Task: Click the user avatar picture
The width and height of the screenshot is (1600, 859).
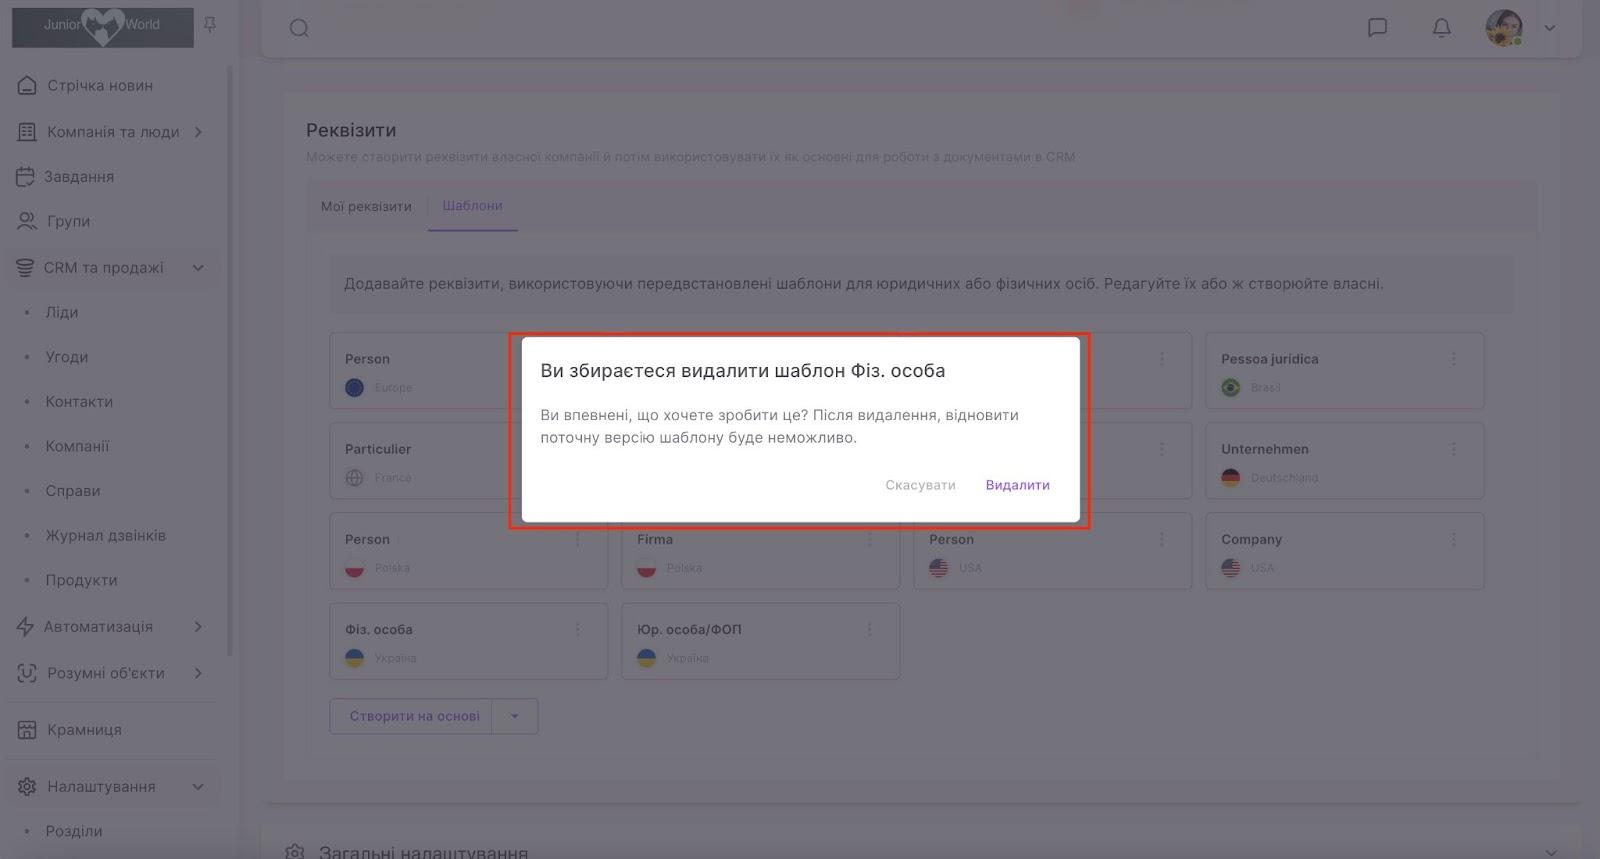Action: click(x=1504, y=28)
